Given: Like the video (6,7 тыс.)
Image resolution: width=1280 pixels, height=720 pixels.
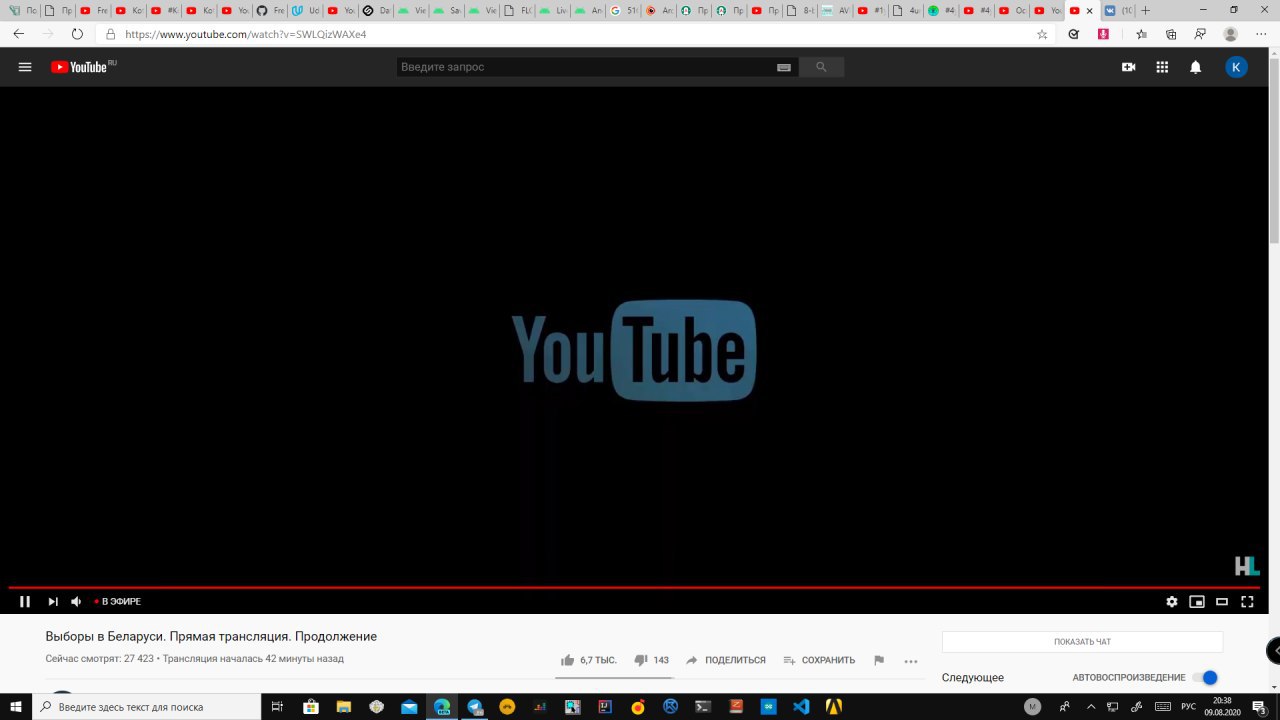Looking at the screenshot, I should pos(589,660).
